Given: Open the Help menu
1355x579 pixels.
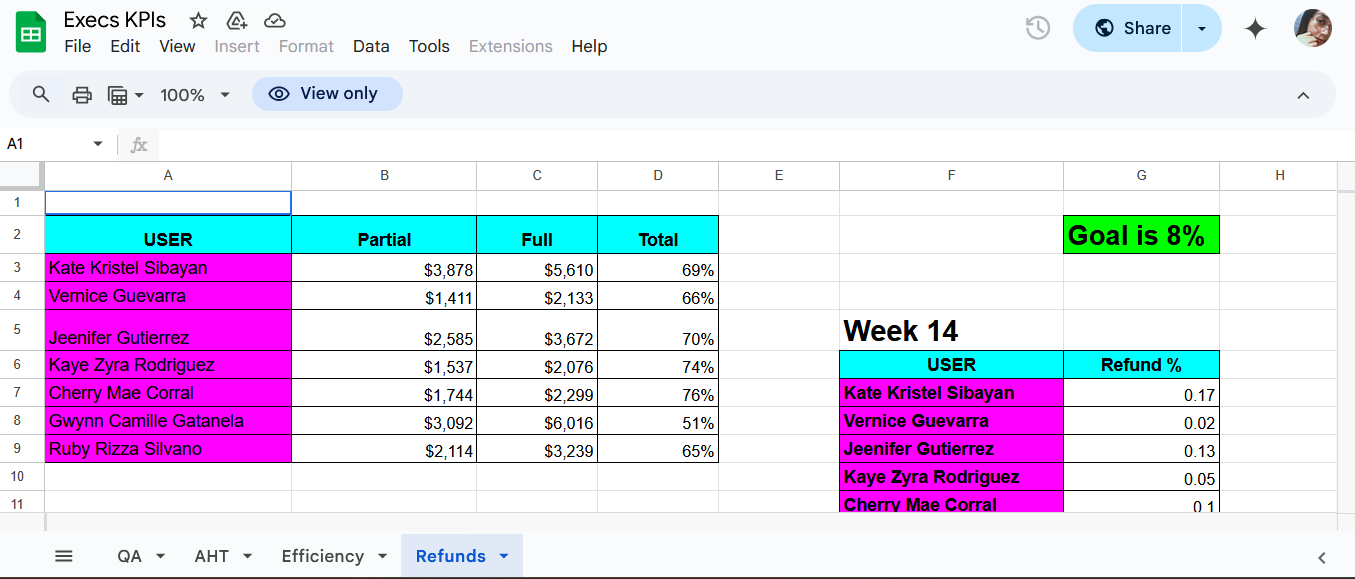Looking at the screenshot, I should click(589, 46).
